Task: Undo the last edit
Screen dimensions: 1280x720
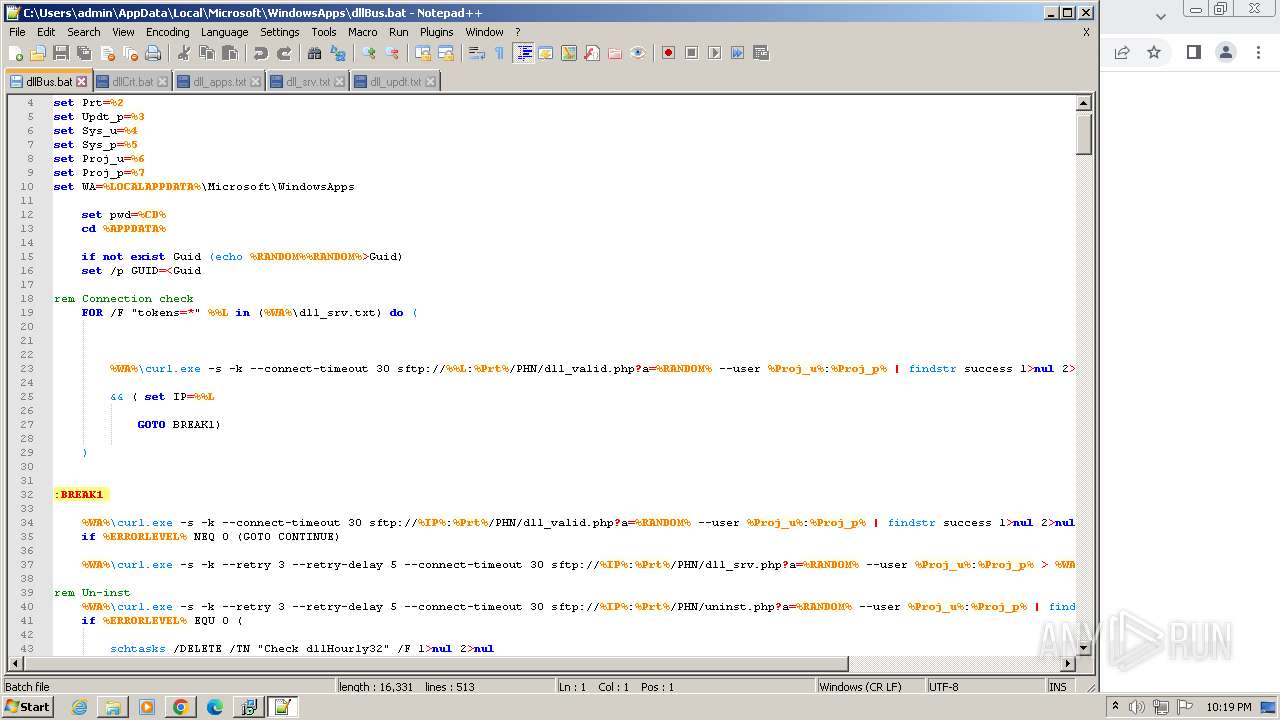Action: coord(261,53)
